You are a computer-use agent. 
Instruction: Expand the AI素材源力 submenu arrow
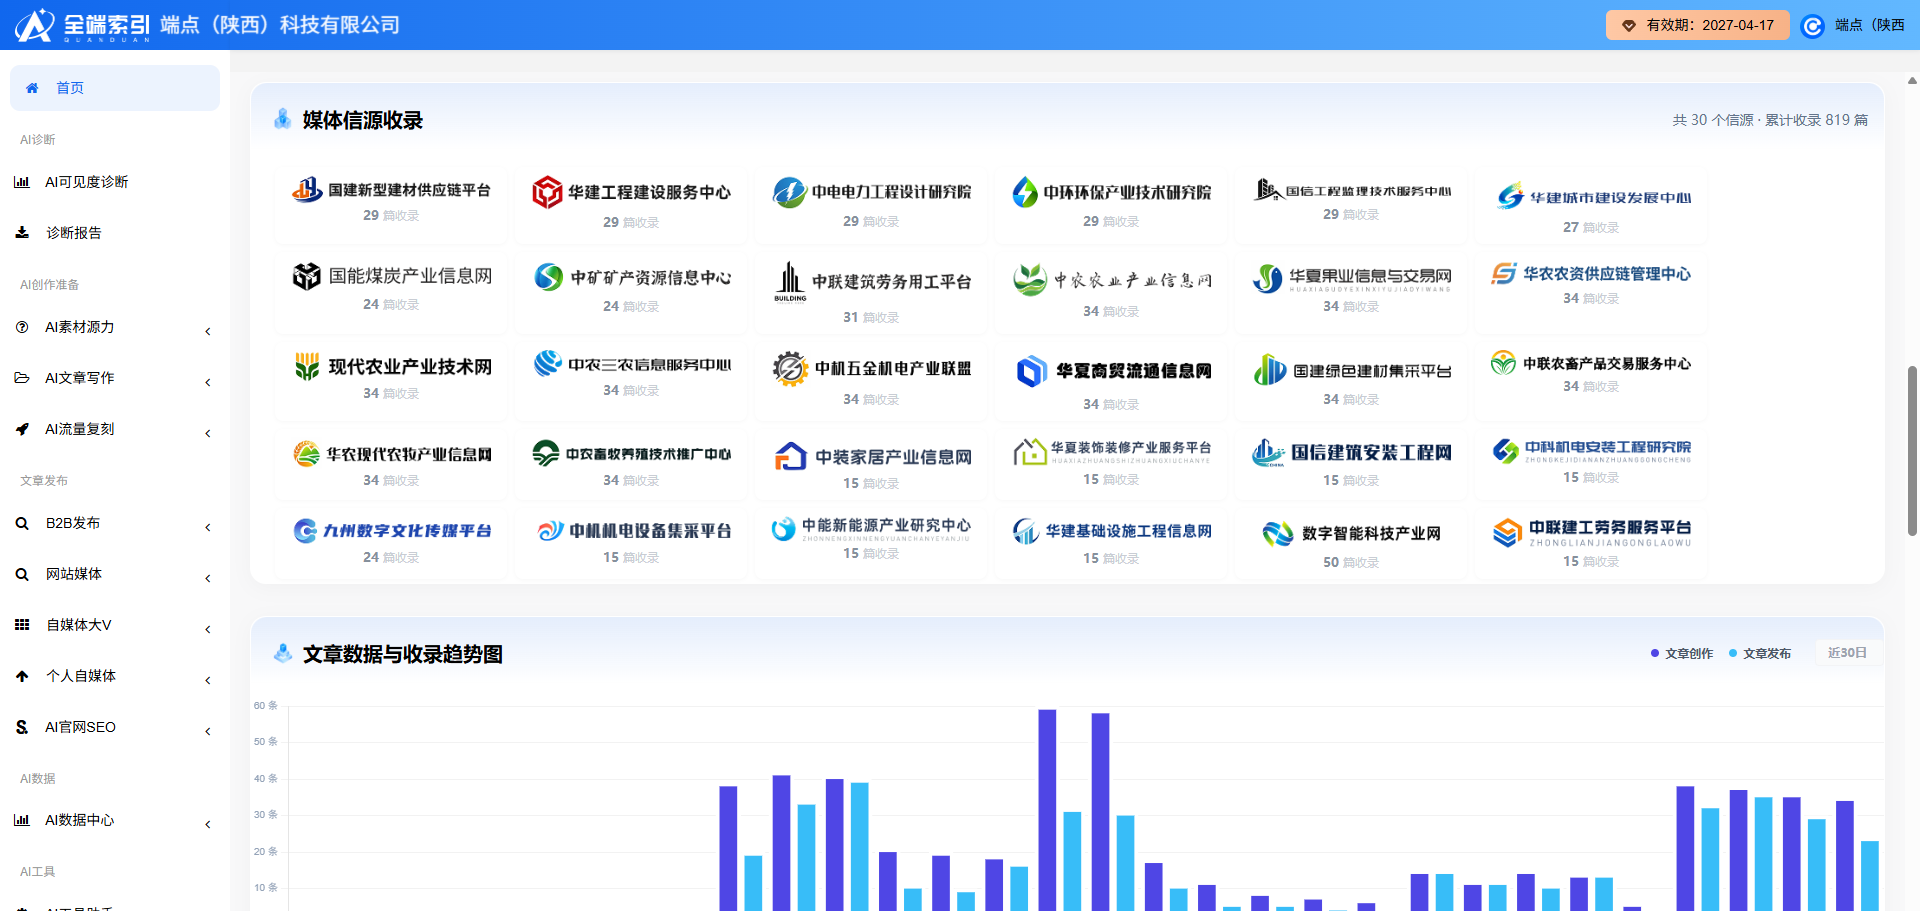point(208,331)
